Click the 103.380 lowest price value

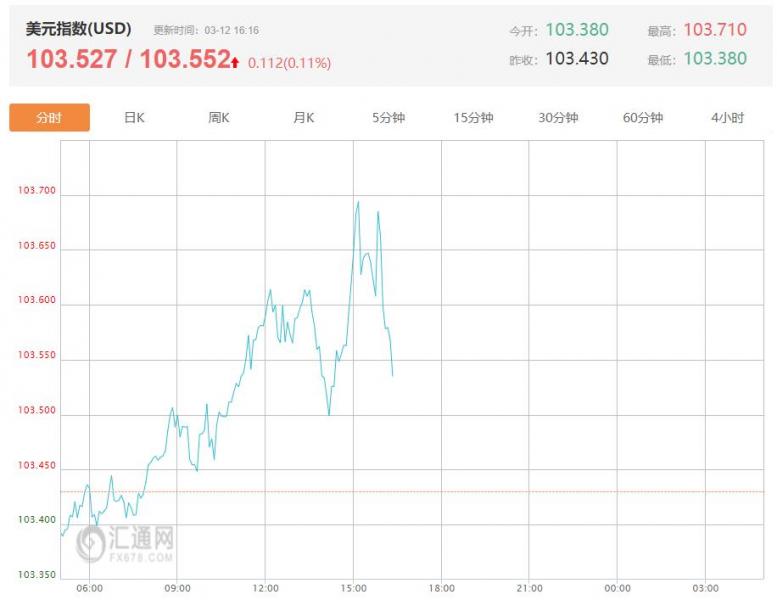715,59
